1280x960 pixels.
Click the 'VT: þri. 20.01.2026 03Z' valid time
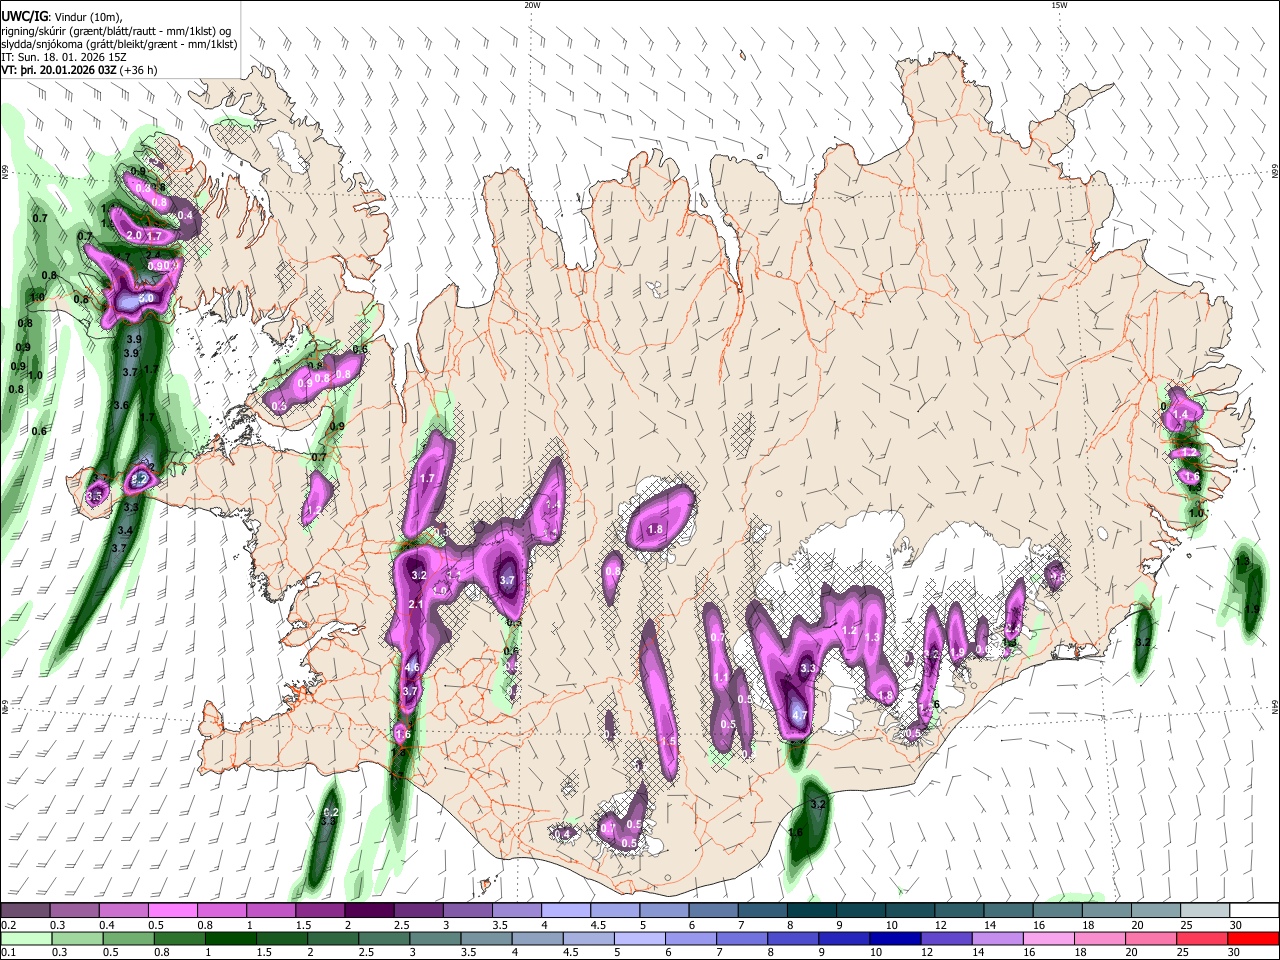[x=58, y=71]
